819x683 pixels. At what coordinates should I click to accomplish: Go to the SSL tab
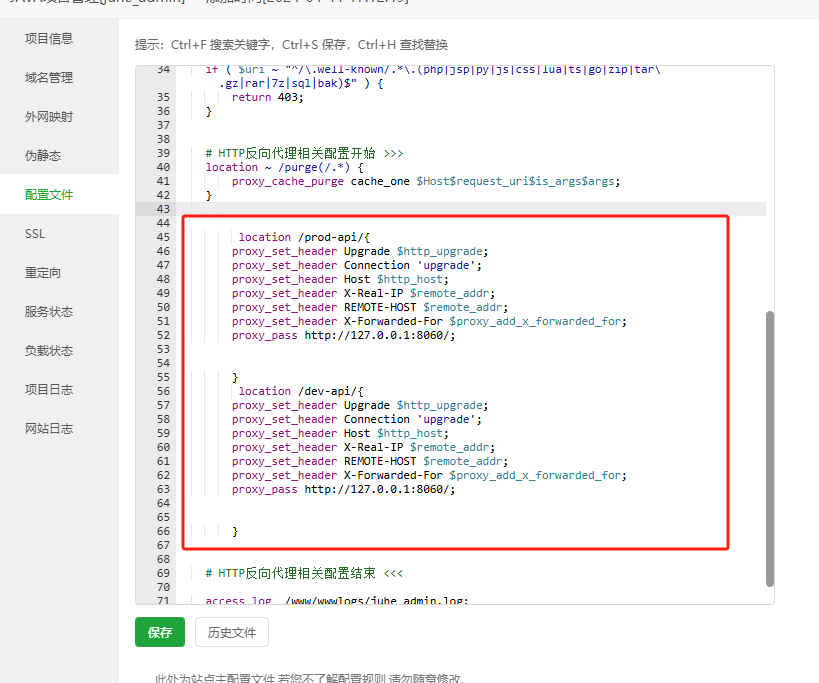(x=35, y=234)
